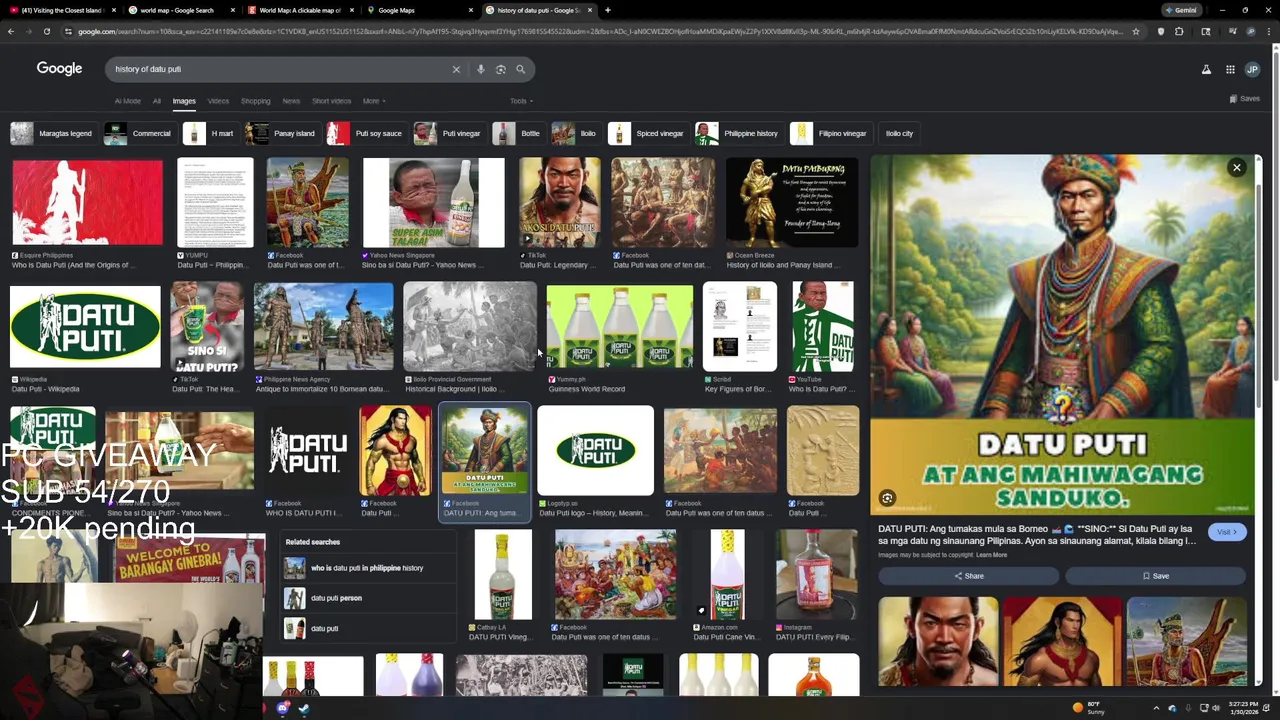Click the browser address bar URL
The width and height of the screenshot is (1280, 720).
coord(600,31)
